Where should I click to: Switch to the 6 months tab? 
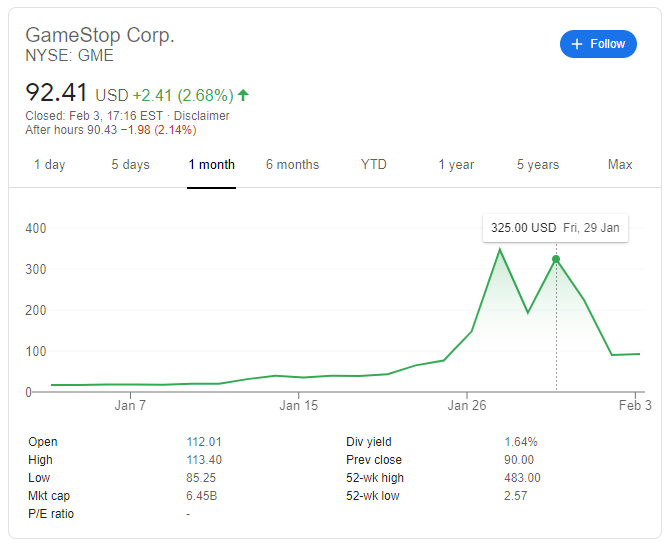pos(292,165)
